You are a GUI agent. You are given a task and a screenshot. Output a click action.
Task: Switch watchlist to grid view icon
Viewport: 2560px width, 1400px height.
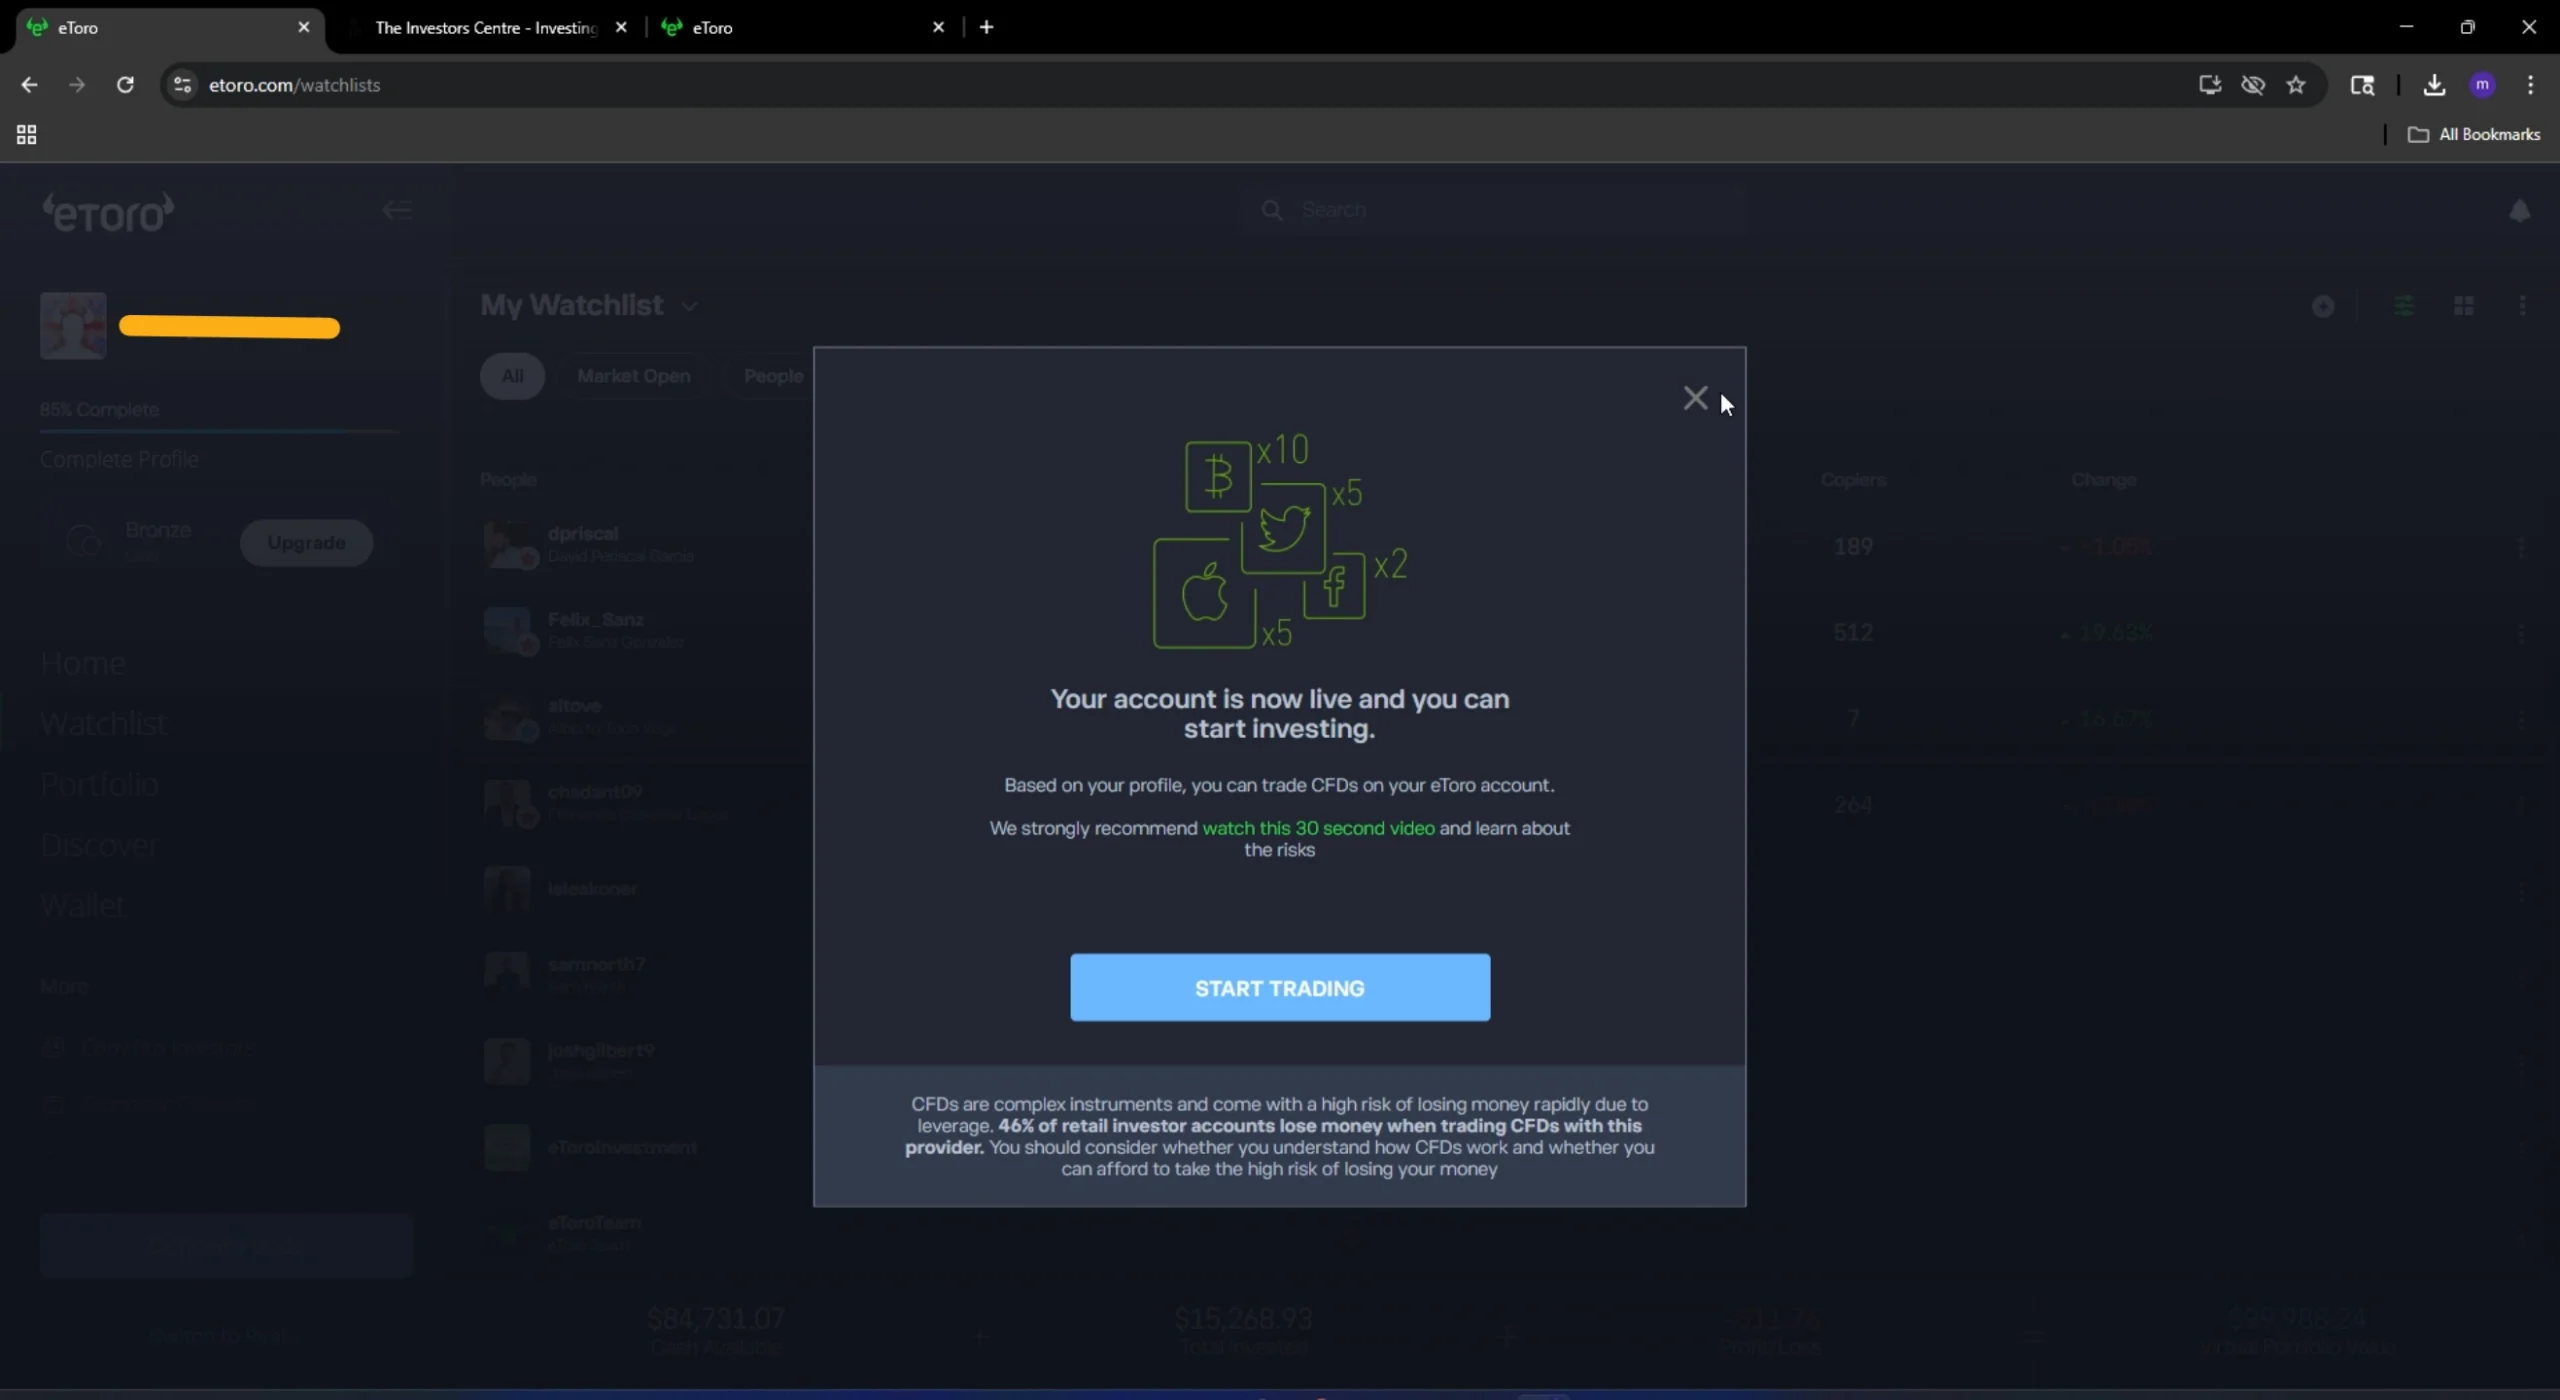point(2464,305)
